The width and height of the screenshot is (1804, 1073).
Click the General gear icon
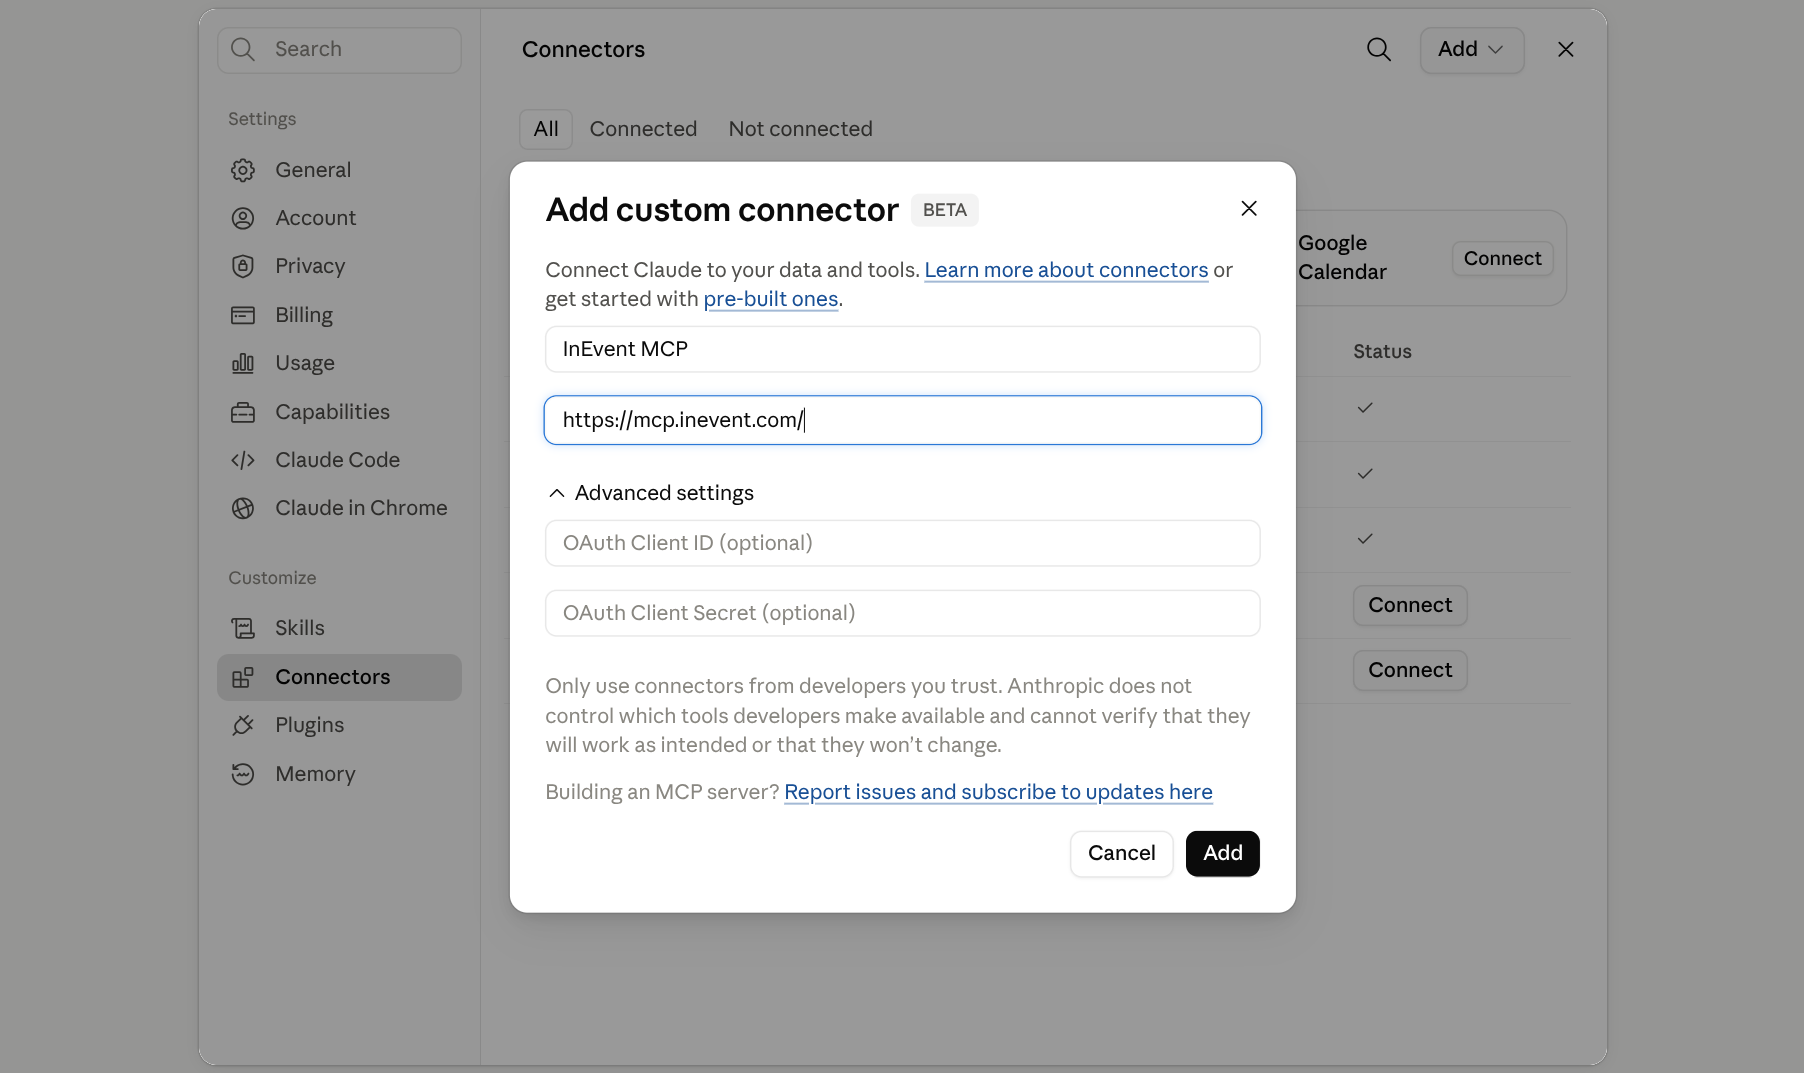(243, 170)
